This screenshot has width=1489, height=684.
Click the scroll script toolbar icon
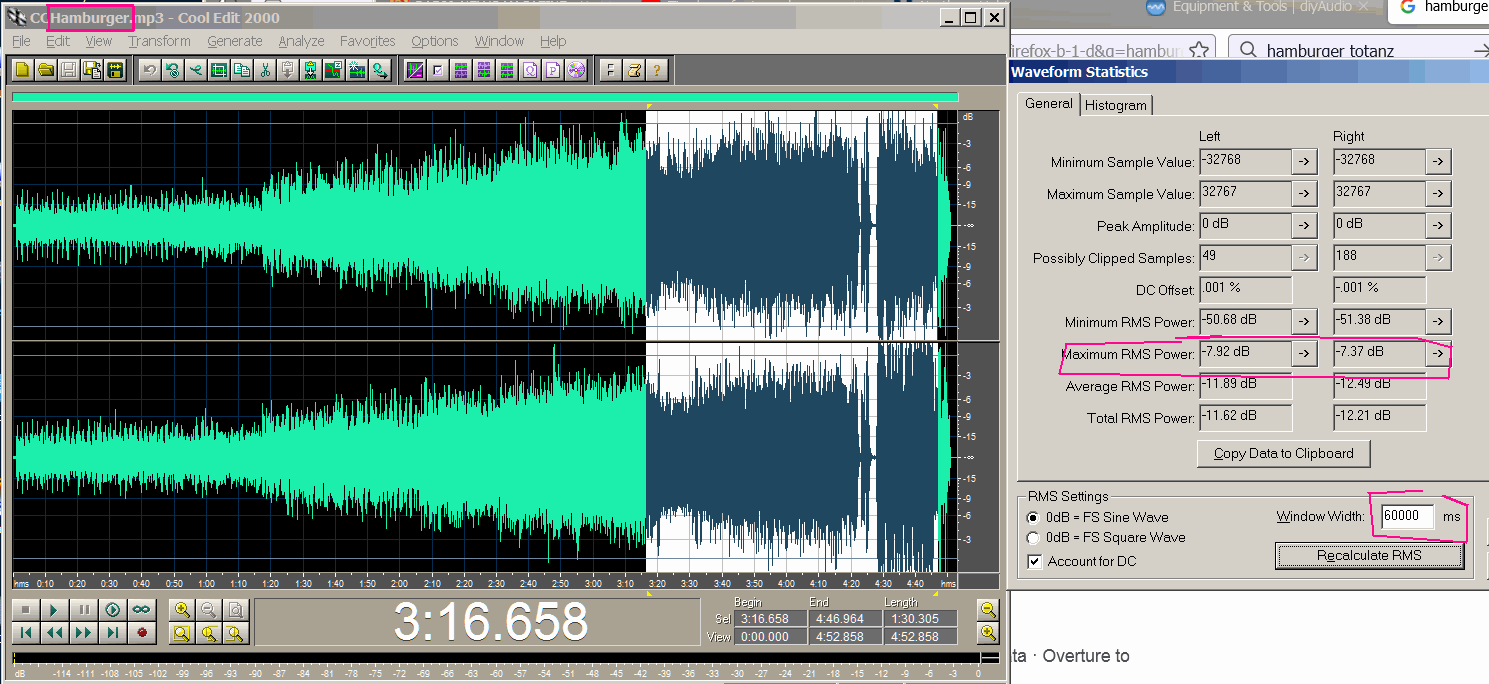click(633, 70)
